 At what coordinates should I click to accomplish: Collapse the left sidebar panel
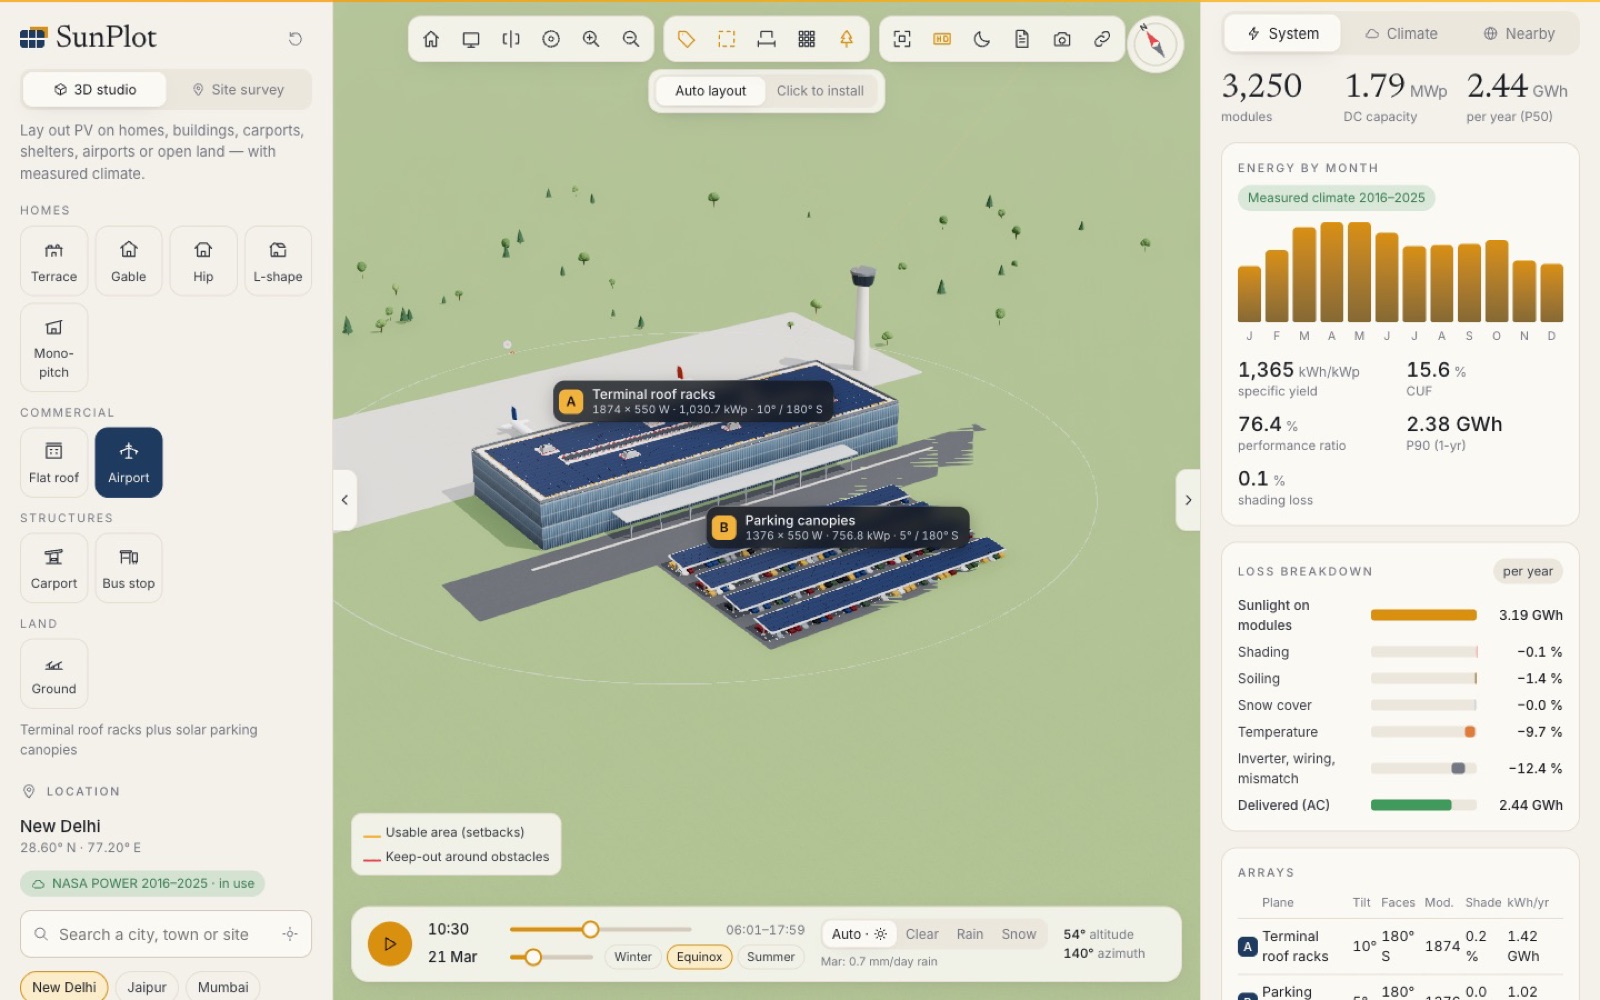pyautogui.click(x=345, y=500)
